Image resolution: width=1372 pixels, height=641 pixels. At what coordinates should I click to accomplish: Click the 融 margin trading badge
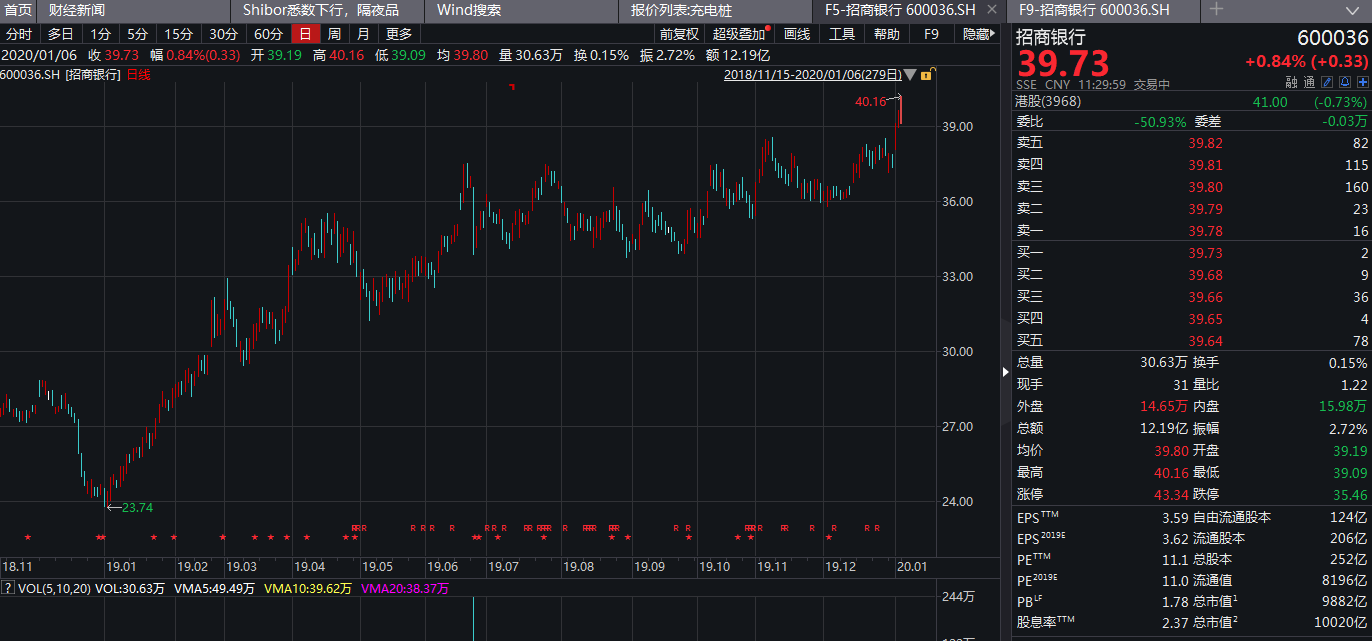coord(1291,84)
